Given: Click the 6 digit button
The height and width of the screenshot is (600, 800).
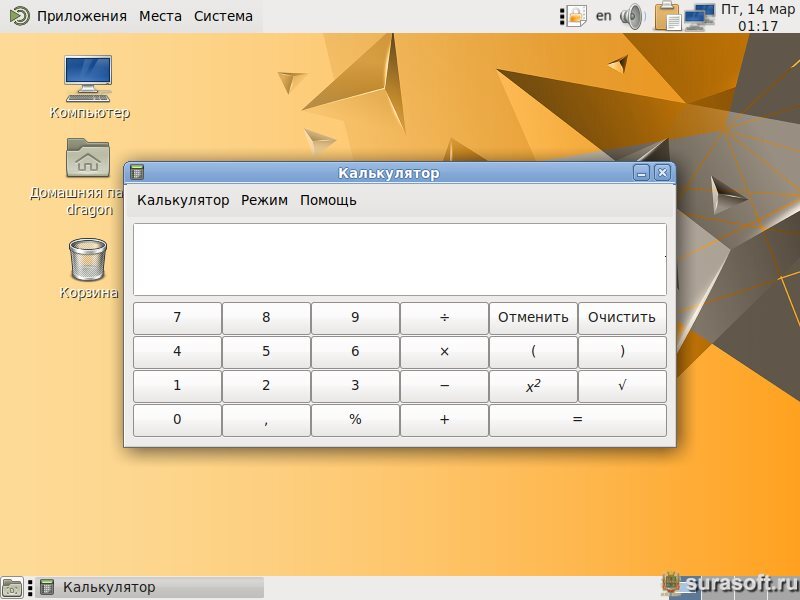Looking at the screenshot, I should pos(355,352).
